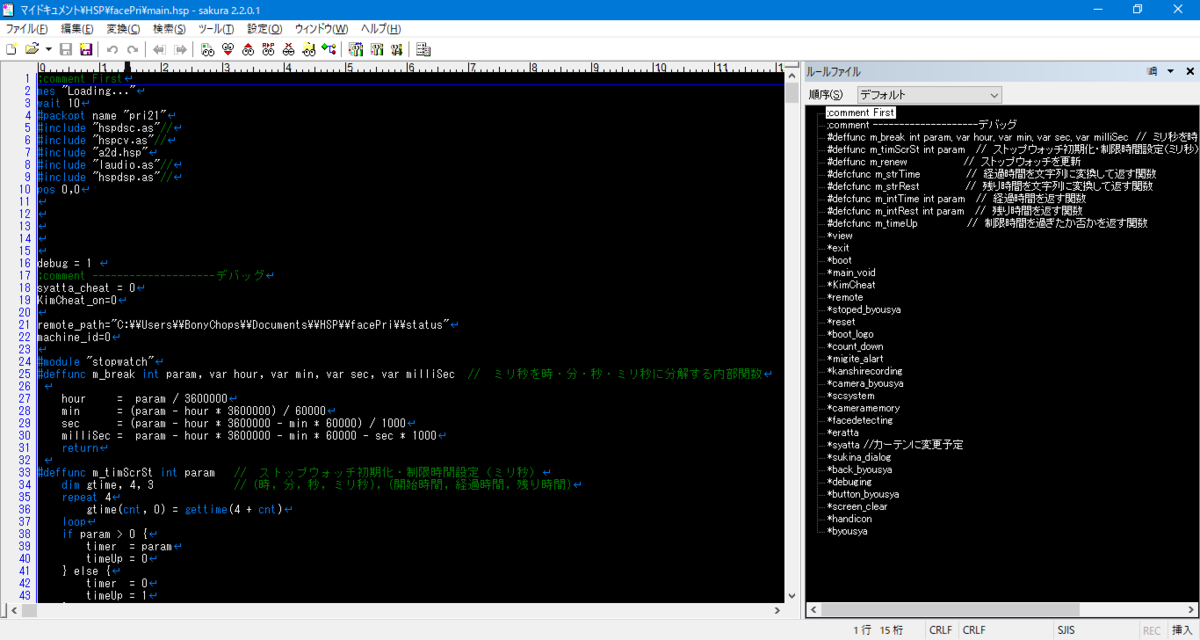1200x640 pixels.
Task: Click the REC macro status indicator
Action: pos(1152,631)
